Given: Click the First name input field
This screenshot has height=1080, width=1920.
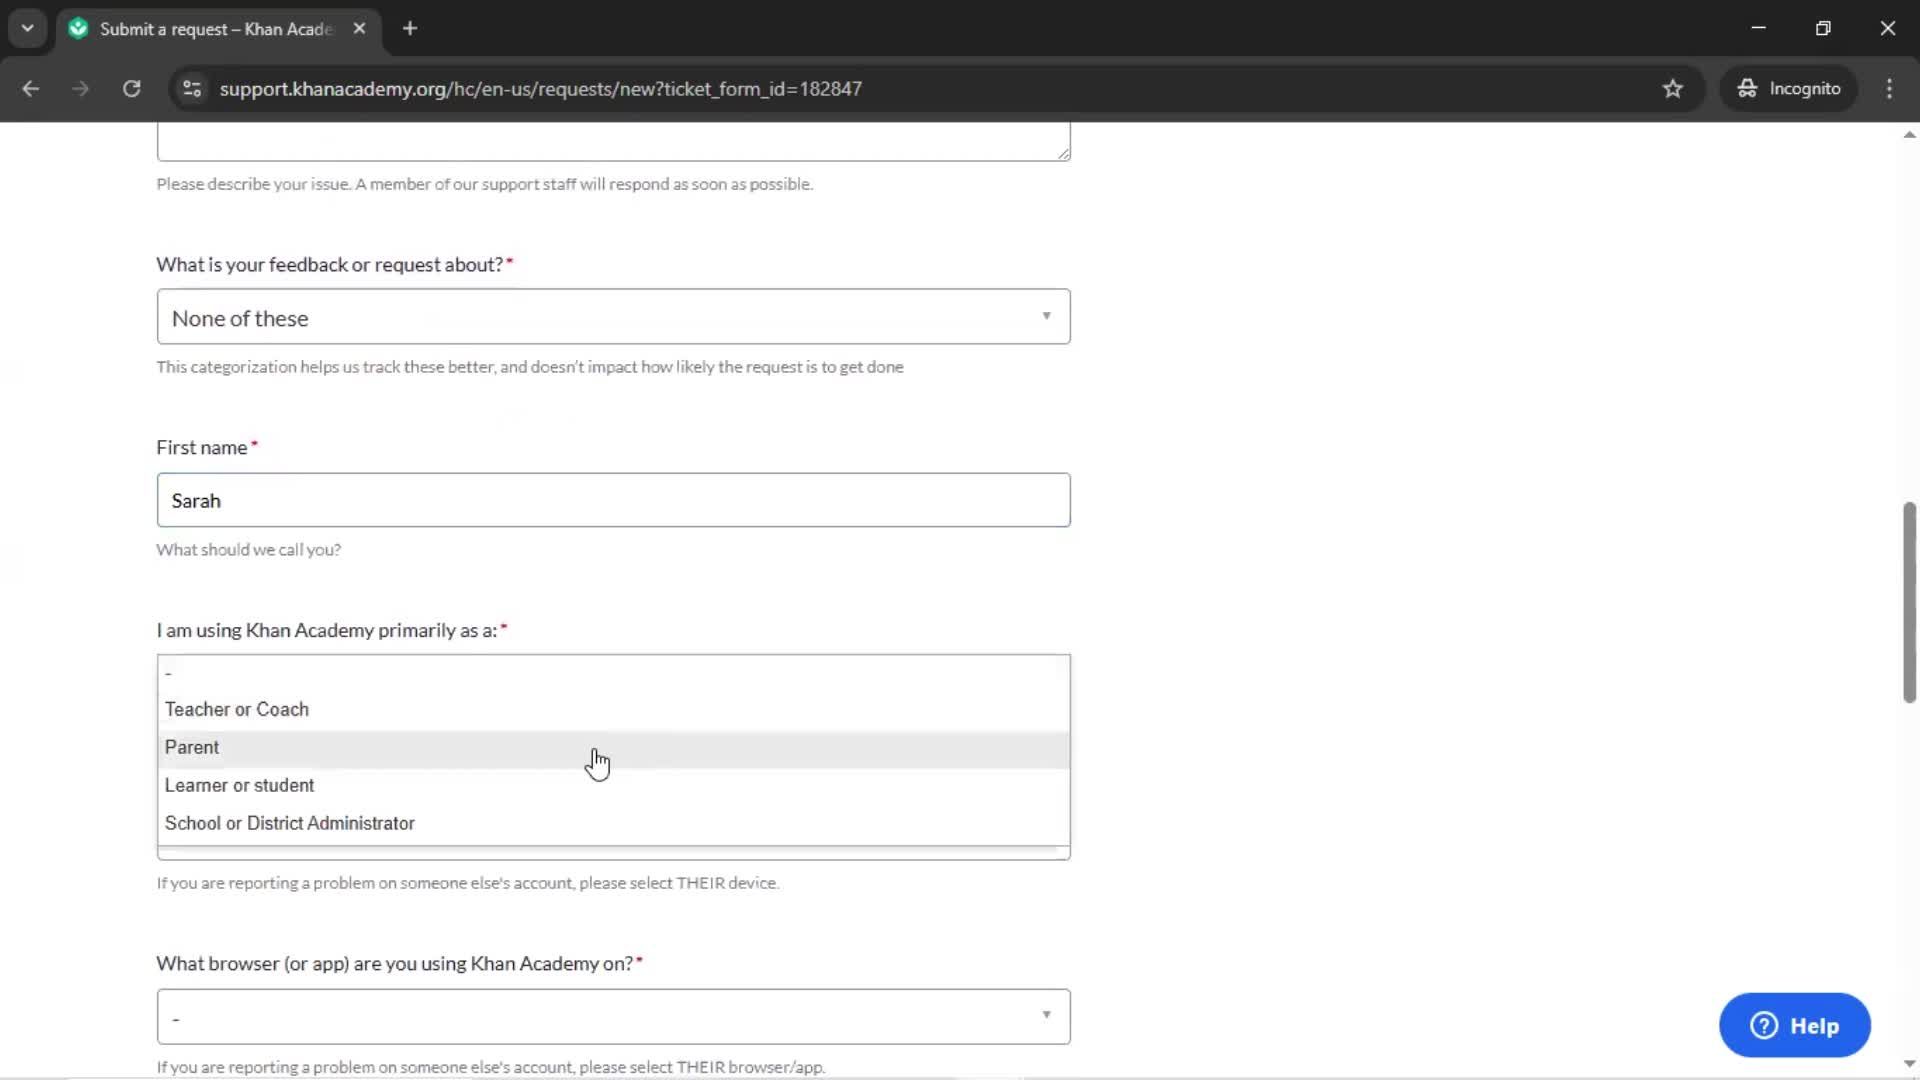Looking at the screenshot, I should [613, 500].
